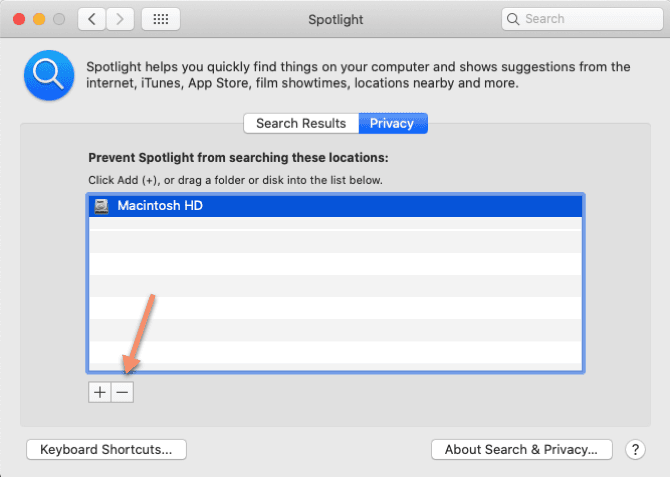
Task: Click the first empty row below Macintosh HD
Action: tap(335, 228)
